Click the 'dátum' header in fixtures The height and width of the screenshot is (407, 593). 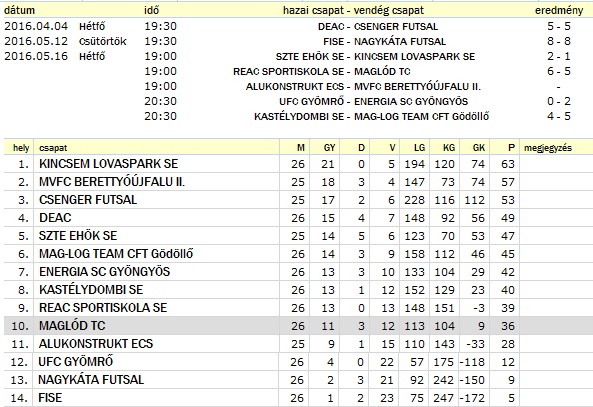coord(19,10)
